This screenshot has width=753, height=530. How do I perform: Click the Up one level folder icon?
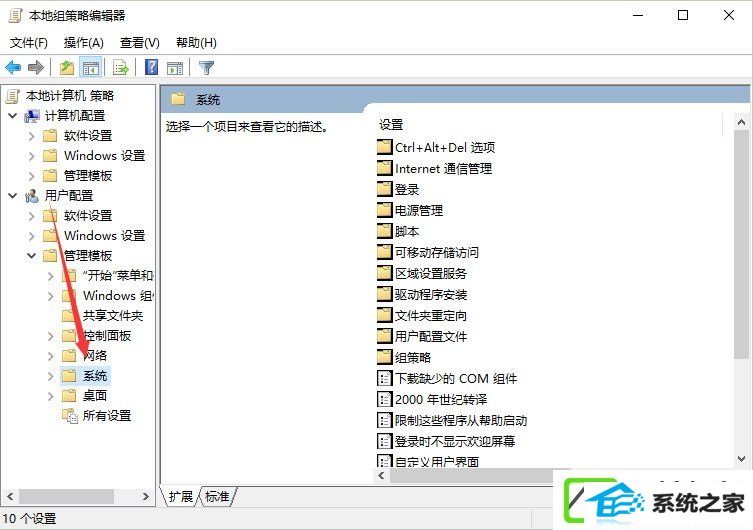(x=67, y=68)
